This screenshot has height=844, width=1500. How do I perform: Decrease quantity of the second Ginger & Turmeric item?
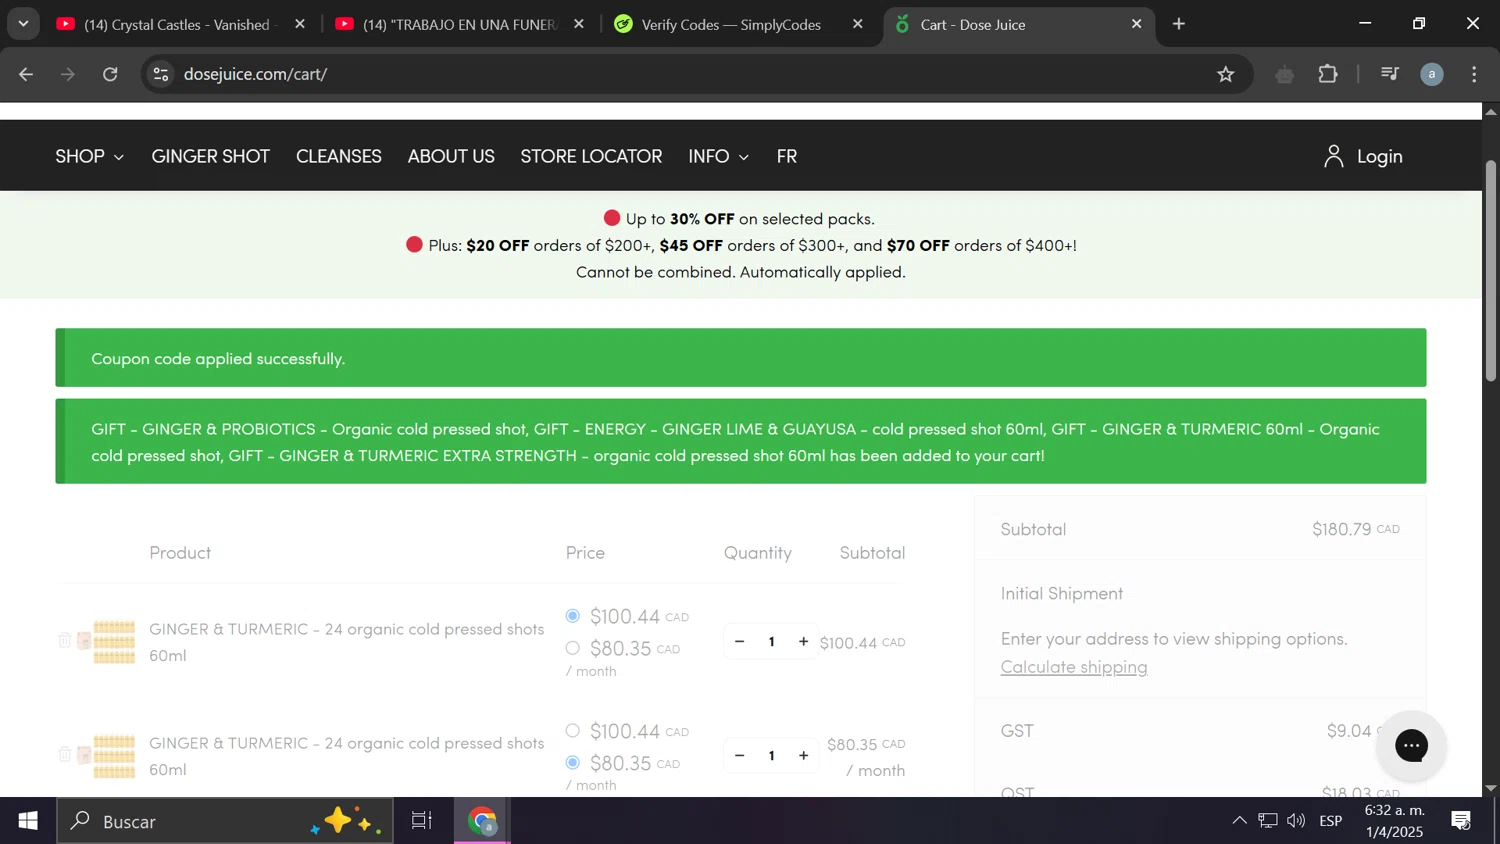740,755
